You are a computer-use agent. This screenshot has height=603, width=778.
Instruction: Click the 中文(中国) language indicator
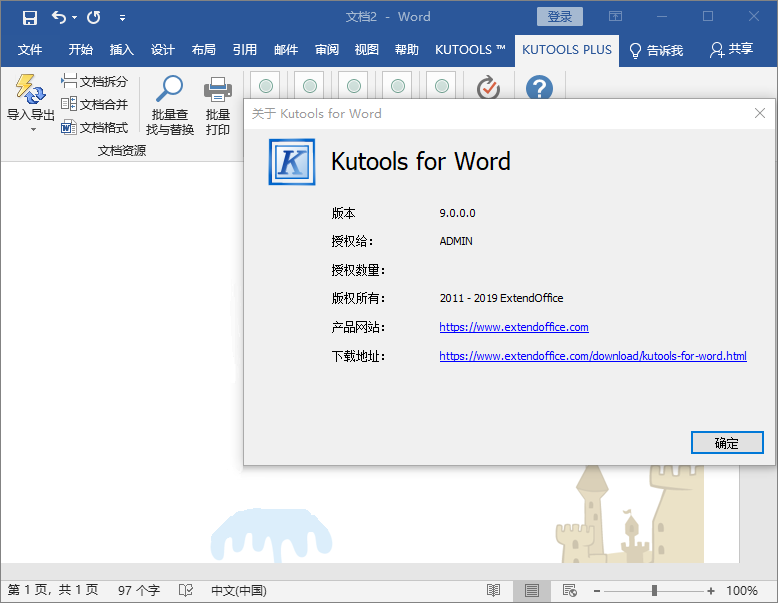click(239, 590)
